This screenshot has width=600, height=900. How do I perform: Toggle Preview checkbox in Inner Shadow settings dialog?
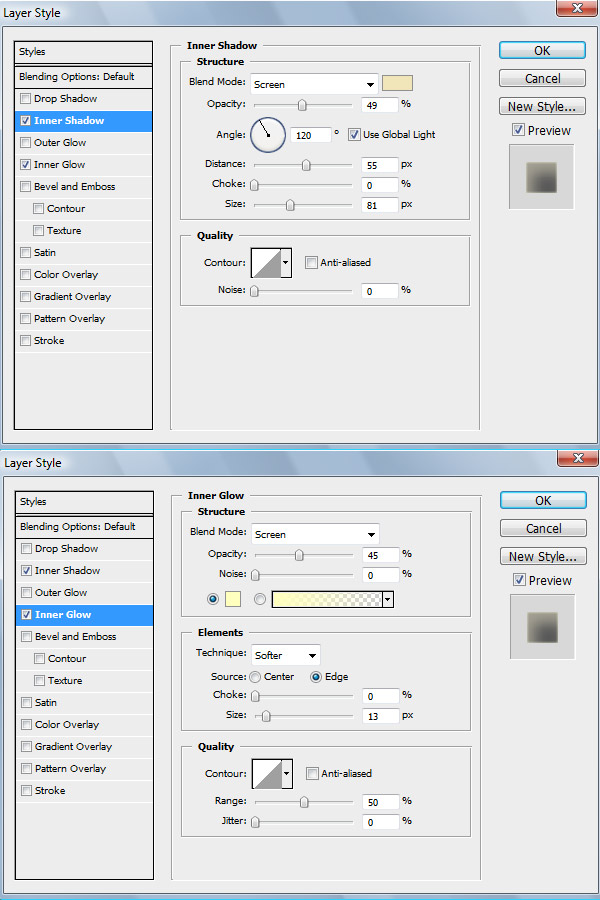pyautogui.click(x=518, y=130)
